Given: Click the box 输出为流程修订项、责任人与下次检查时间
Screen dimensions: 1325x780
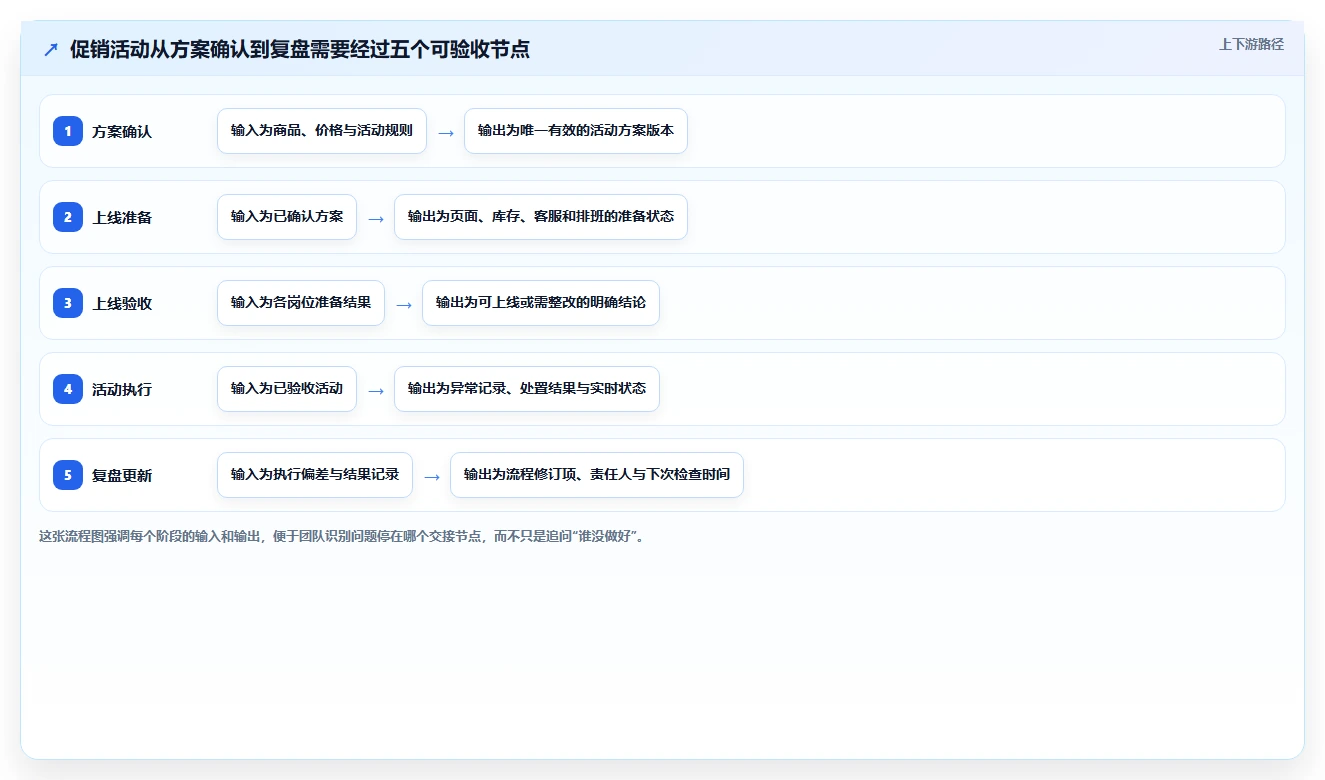Looking at the screenshot, I should [597, 475].
